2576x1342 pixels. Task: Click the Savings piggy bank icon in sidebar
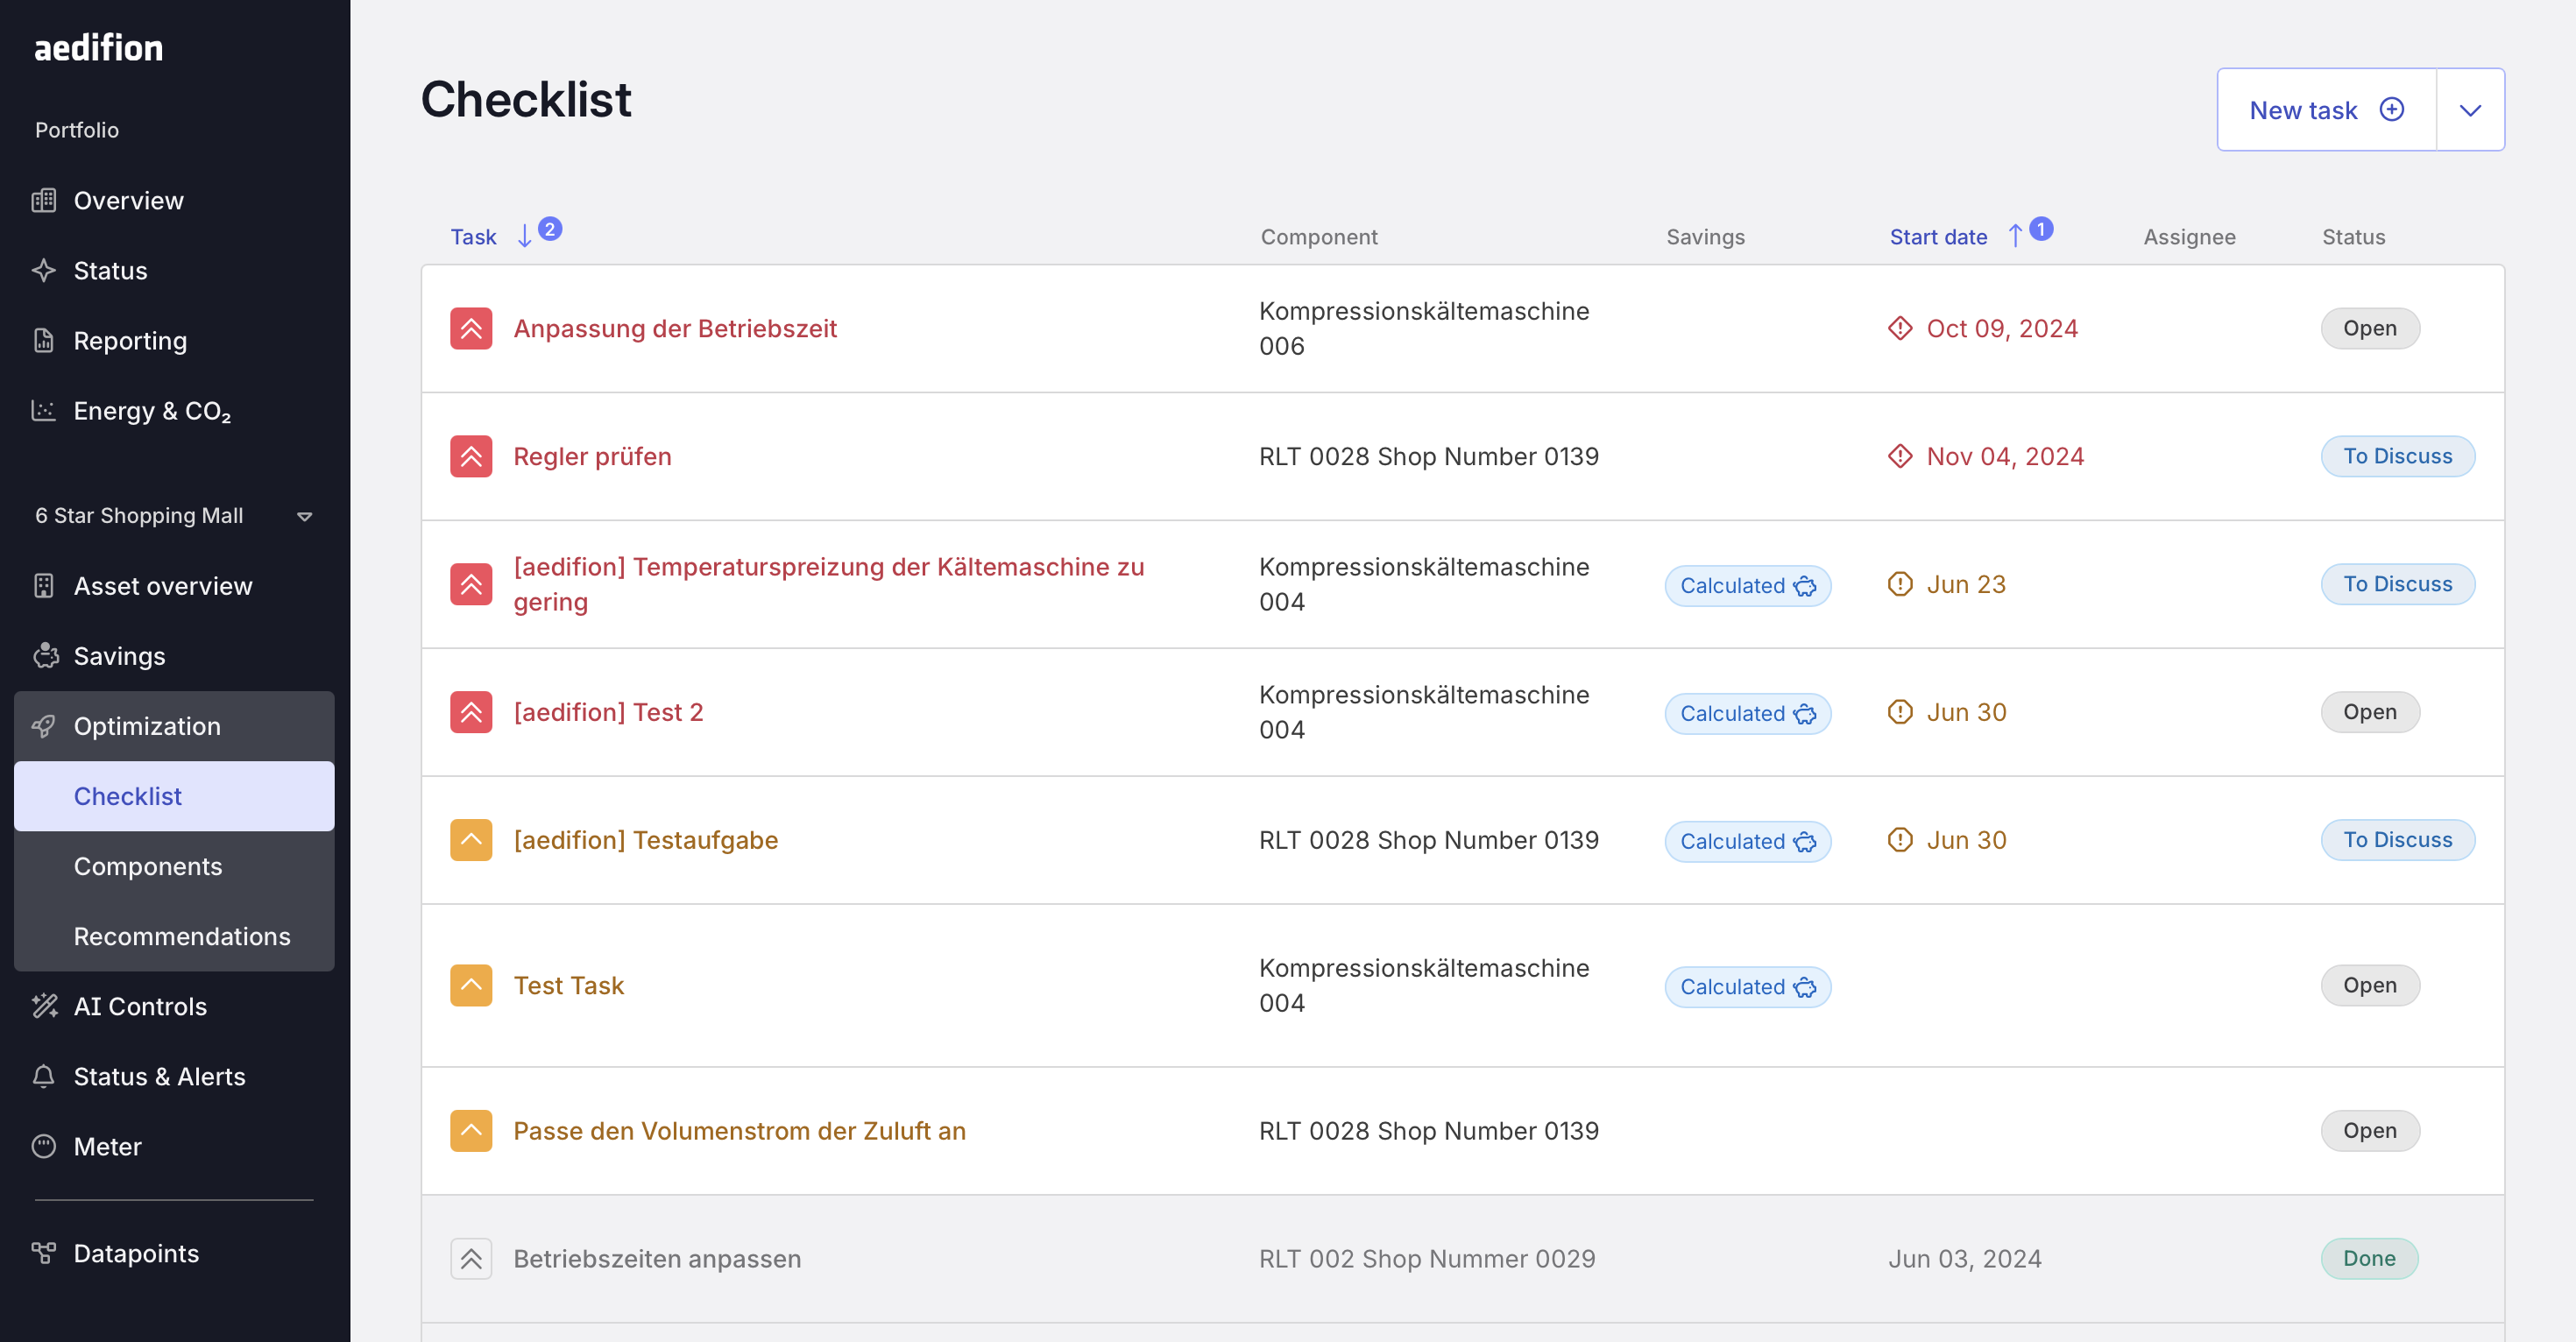click(x=45, y=656)
